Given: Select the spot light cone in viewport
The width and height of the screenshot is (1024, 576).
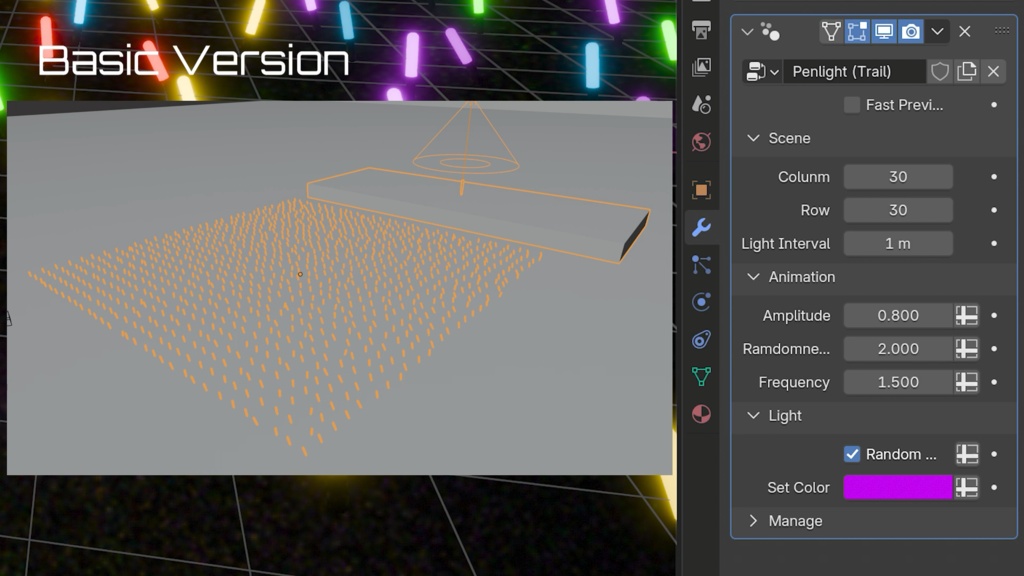Looking at the screenshot, I should tap(466, 138).
